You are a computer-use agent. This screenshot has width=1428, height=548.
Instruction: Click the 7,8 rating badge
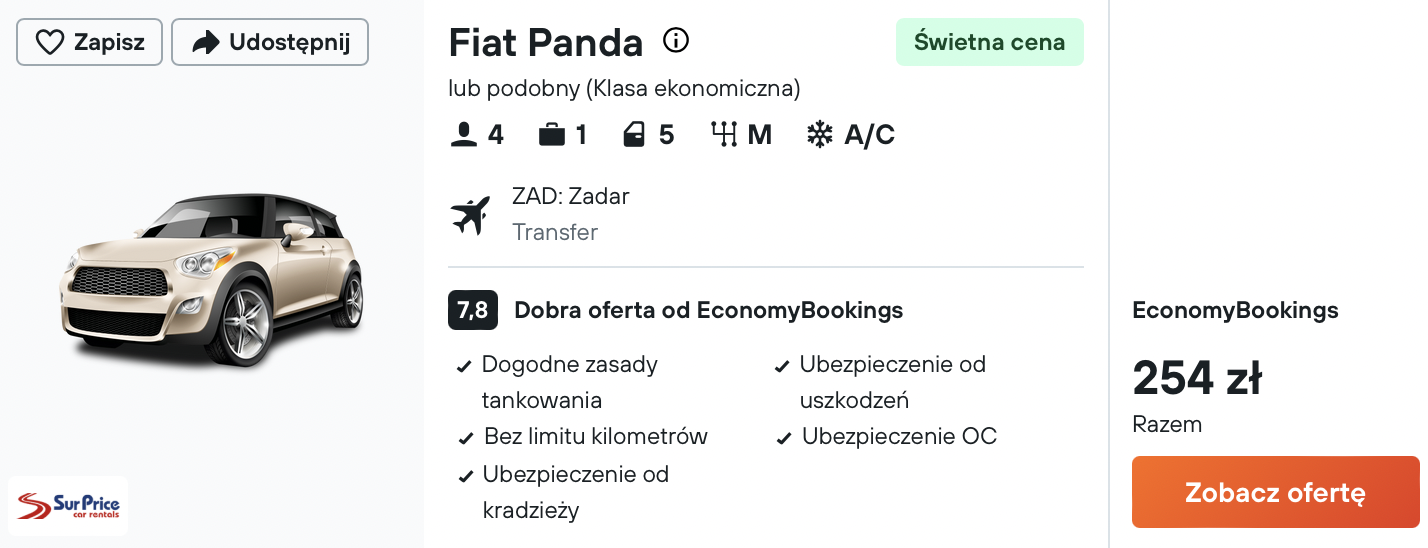(473, 310)
